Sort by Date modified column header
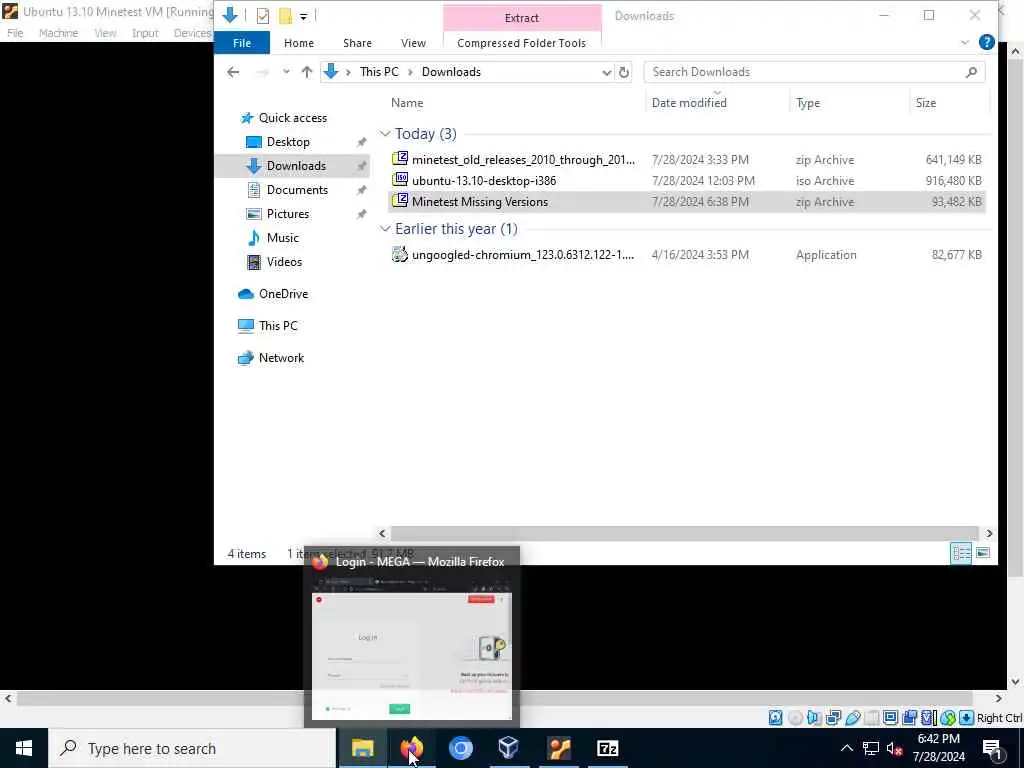Screen dimensions: 1024x768 pos(689,103)
